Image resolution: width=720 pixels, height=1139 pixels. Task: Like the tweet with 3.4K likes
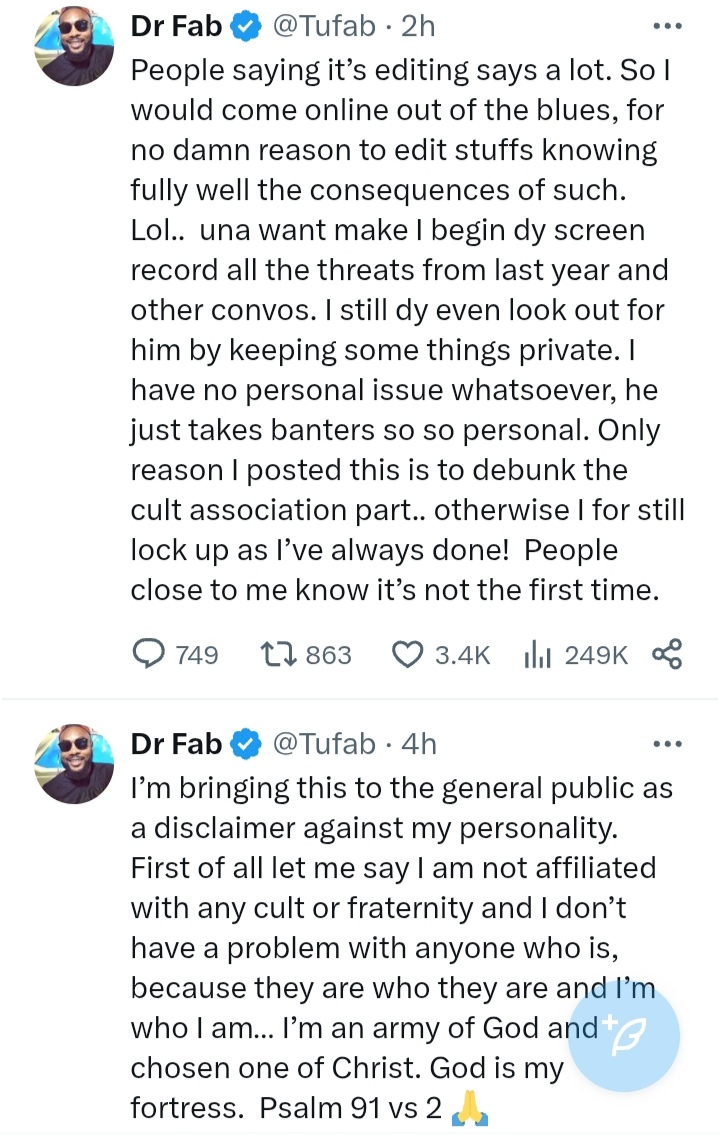coord(407,654)
